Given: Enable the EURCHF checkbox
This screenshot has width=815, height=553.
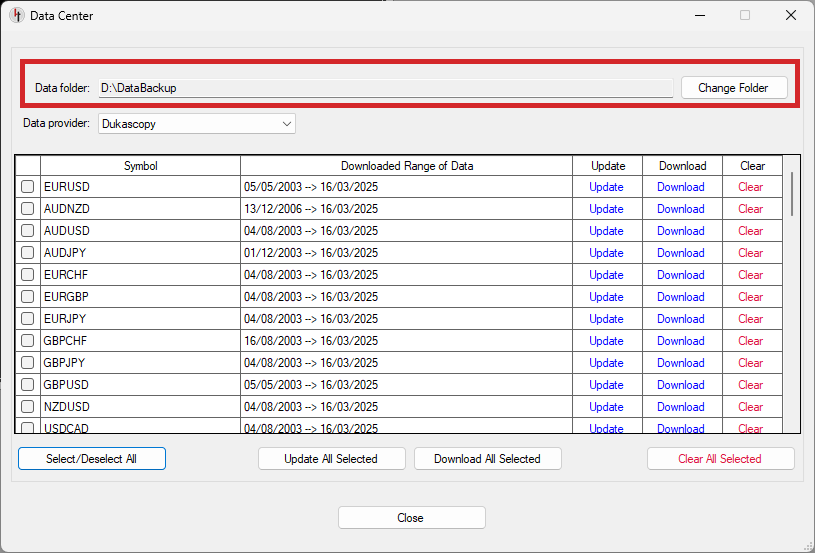Looking at the screenshot, I should pos(28,274).
